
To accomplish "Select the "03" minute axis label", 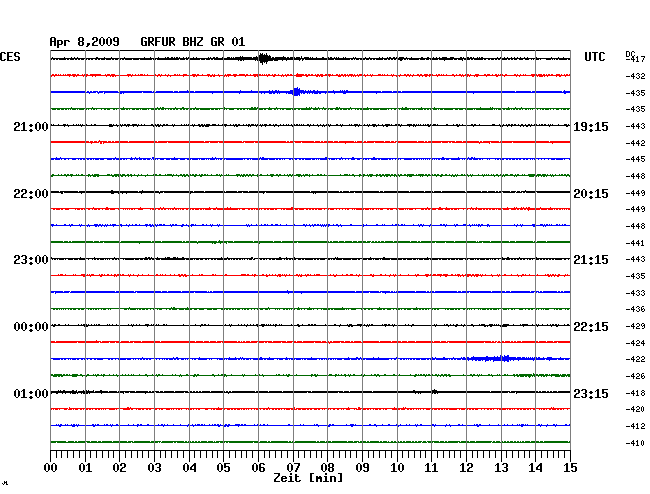I will pos(154,468).
